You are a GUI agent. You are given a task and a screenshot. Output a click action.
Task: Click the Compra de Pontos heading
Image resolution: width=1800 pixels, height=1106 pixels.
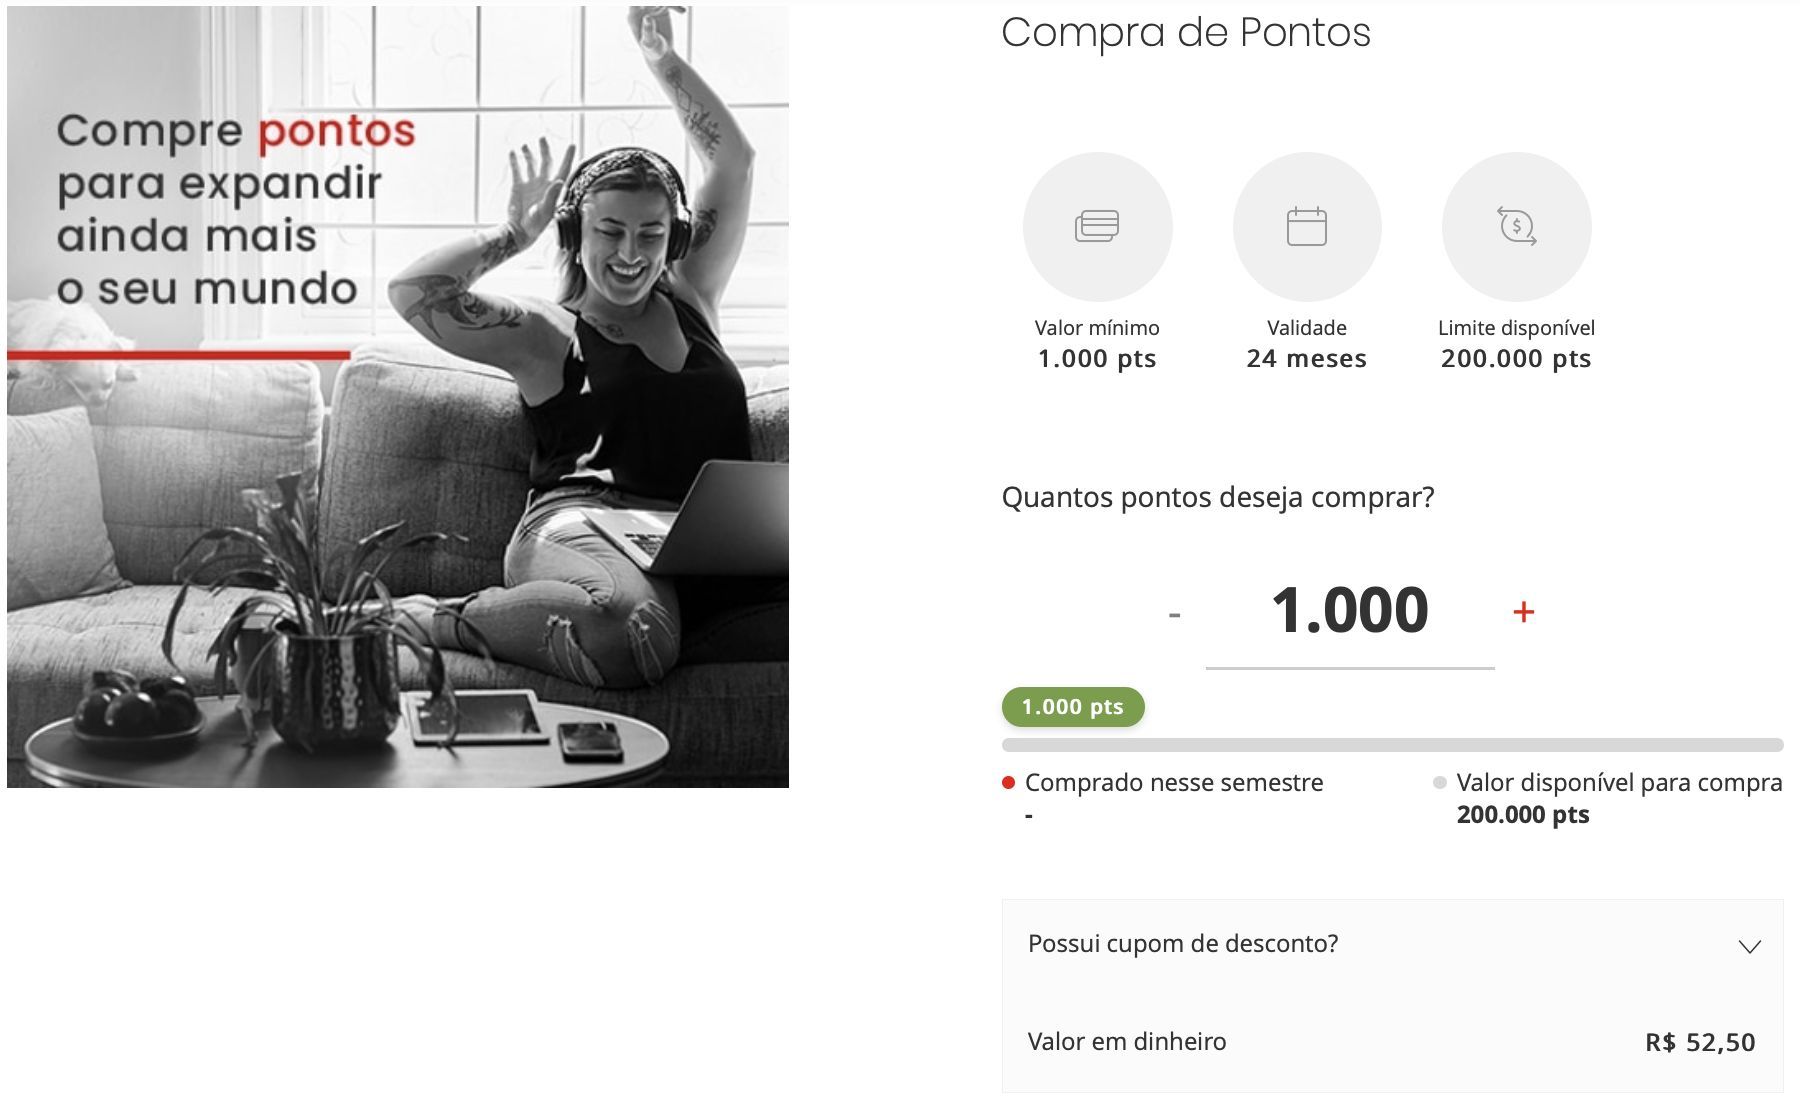point(1186,32)
